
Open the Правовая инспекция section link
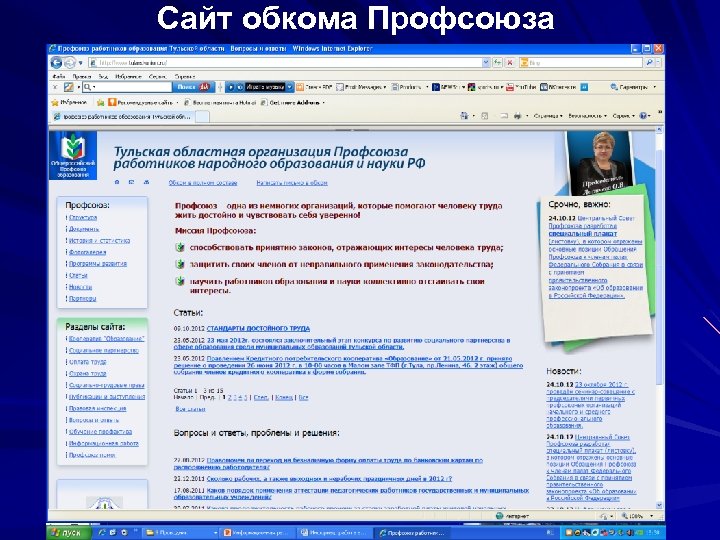tap(97, 408)
